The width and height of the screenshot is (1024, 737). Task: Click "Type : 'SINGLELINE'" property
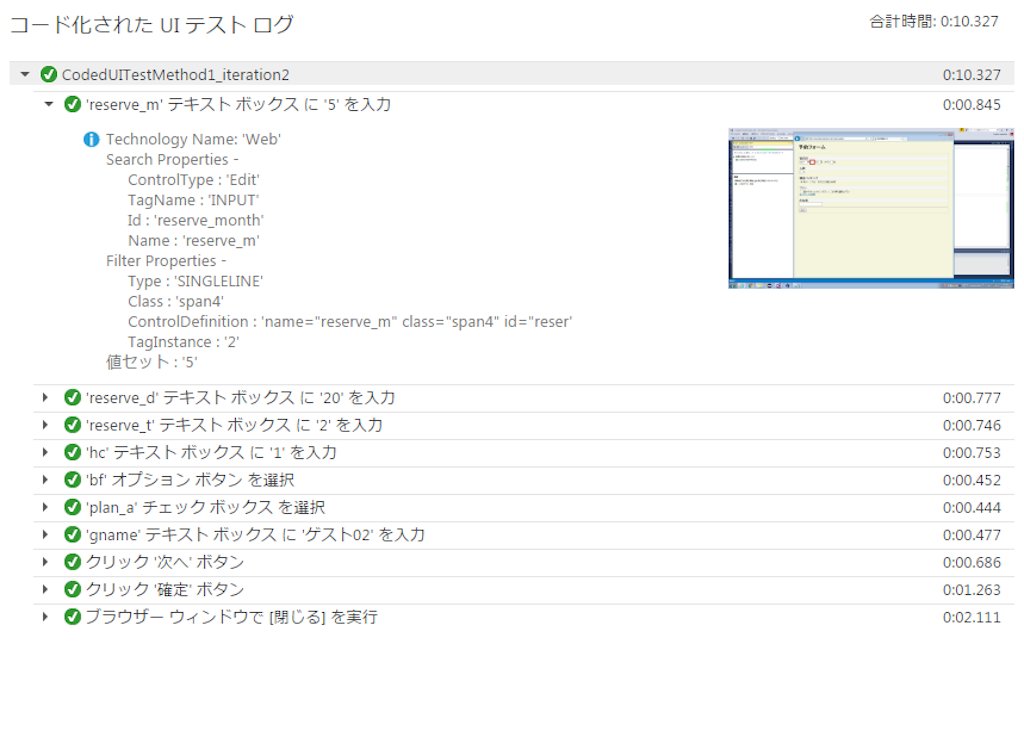[x=195, y=281]
